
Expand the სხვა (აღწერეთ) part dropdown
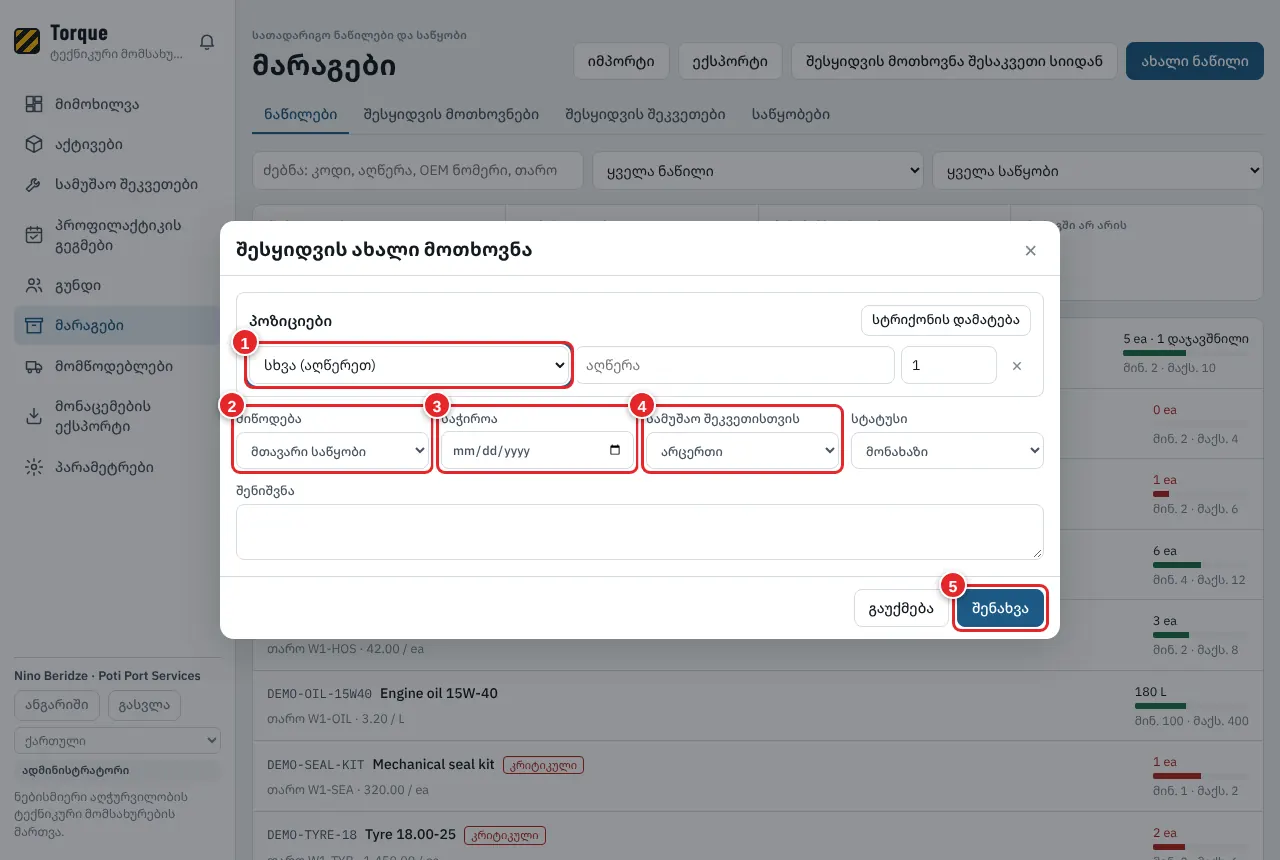click(408, 366)
